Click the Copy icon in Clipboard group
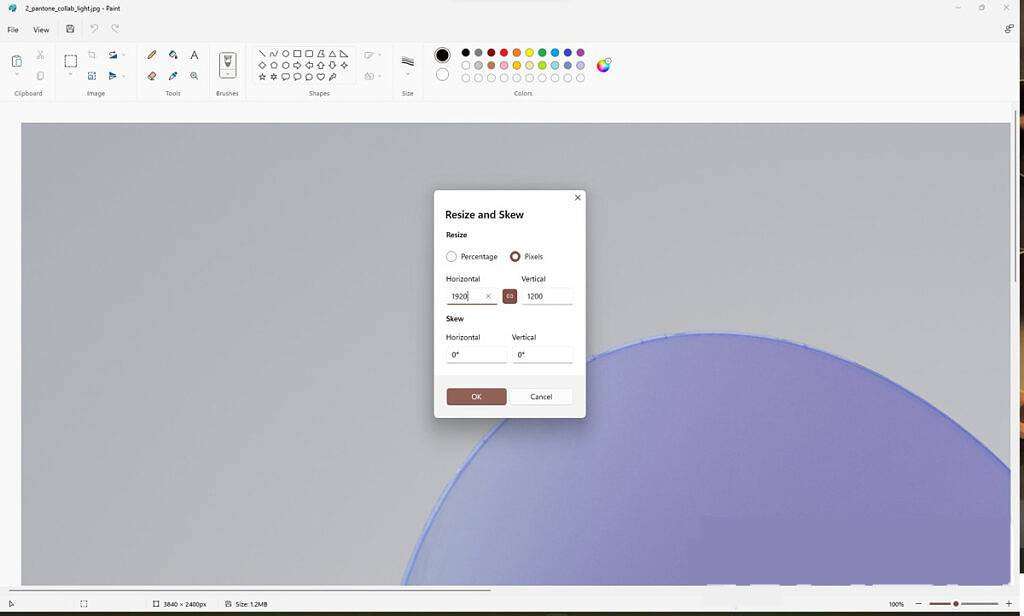This screenshot has height=616, width=1024. (40, 76)
